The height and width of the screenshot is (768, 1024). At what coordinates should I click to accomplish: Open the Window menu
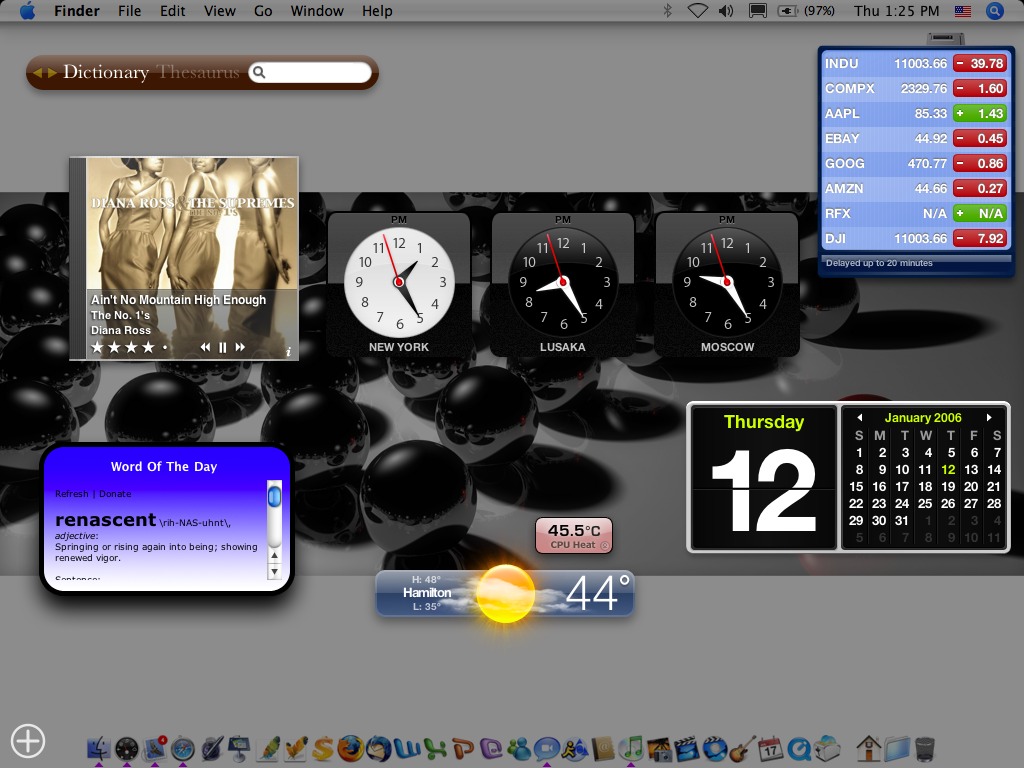317,10
